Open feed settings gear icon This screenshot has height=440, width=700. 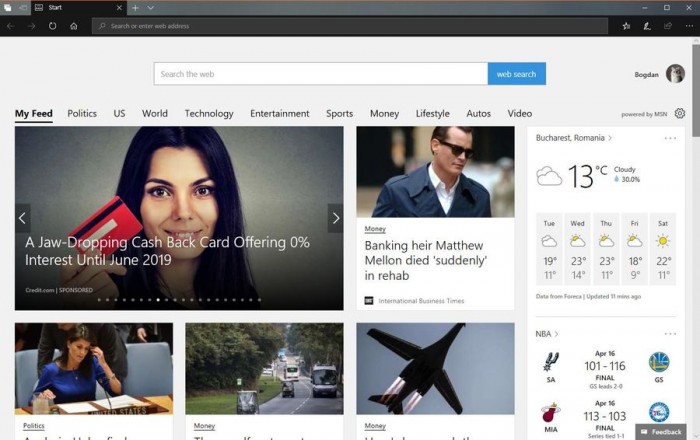click(680, 114)
